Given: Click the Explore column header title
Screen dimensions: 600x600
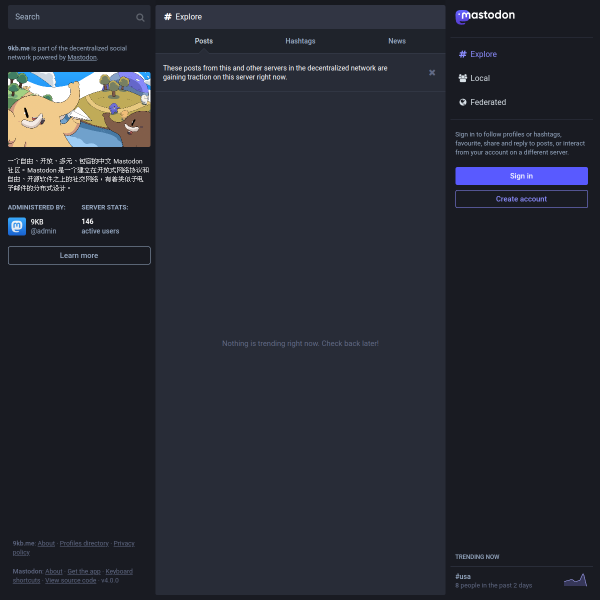Looking at the screenshot, I should coord(188,17).
